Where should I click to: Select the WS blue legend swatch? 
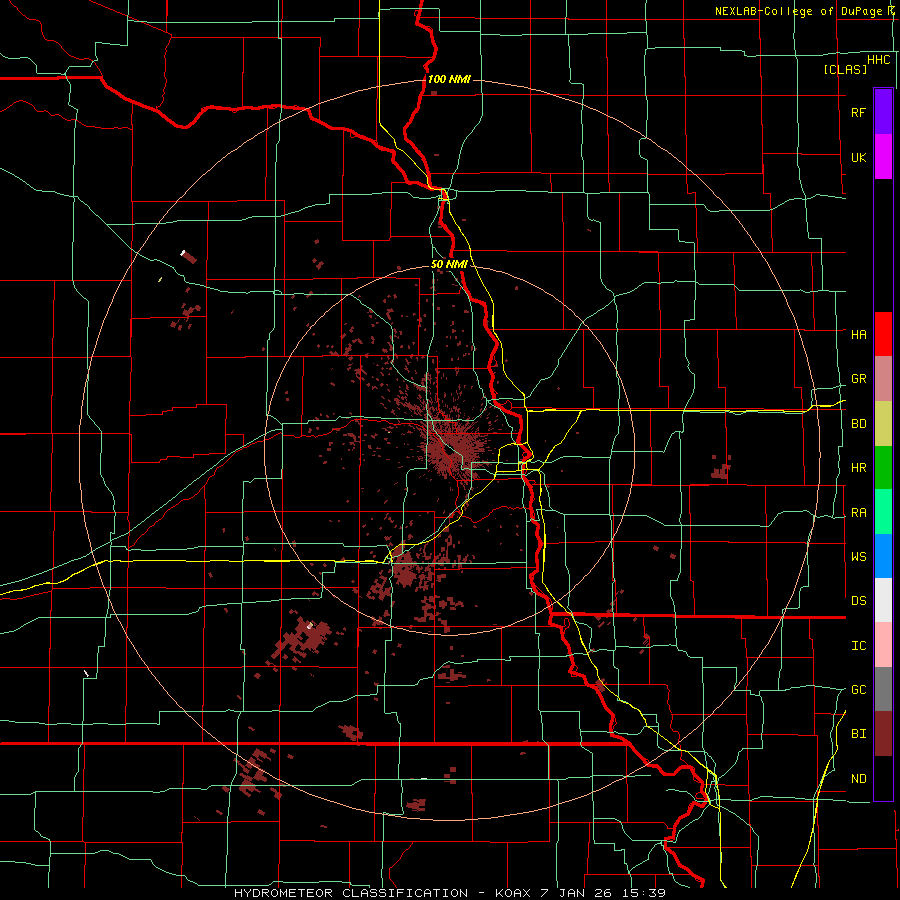point(883,556)
